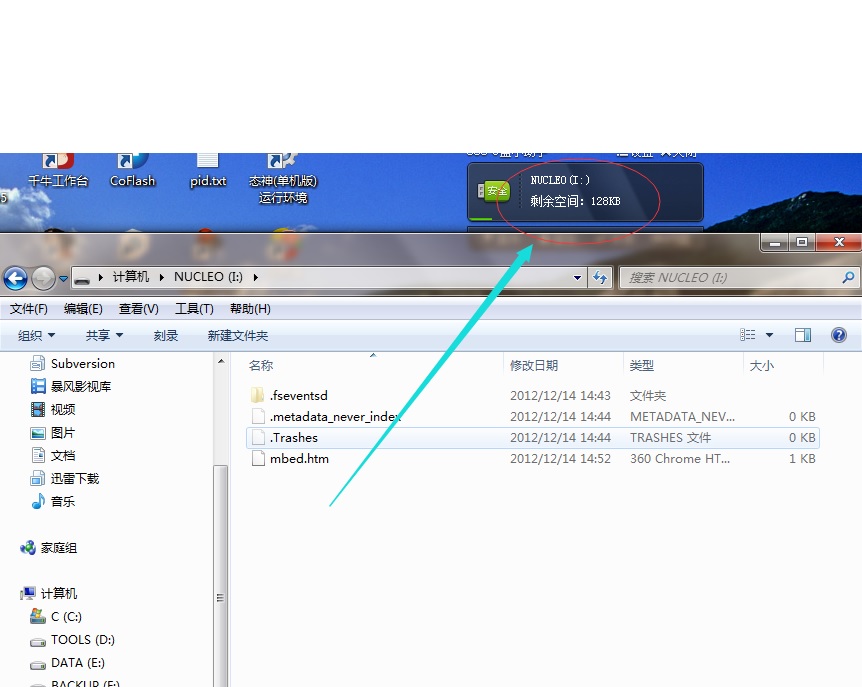
Task: Open the view options dropdown arrow
Action: pos(770,335)
